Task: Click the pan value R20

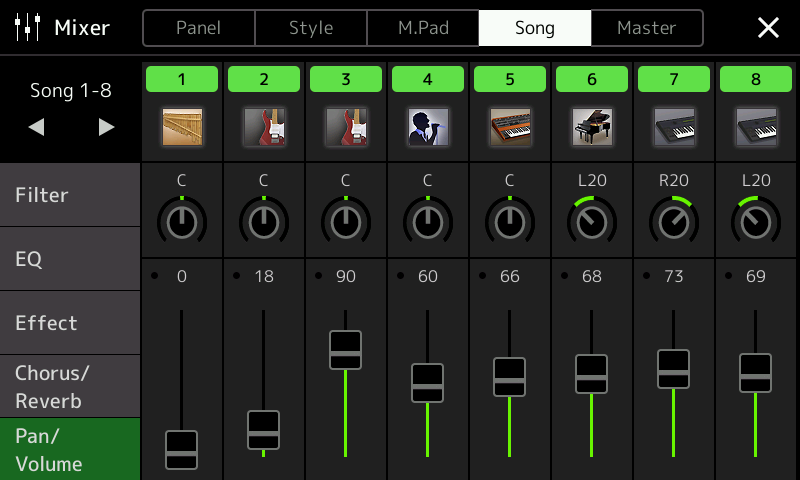Action: pos(674,180)
